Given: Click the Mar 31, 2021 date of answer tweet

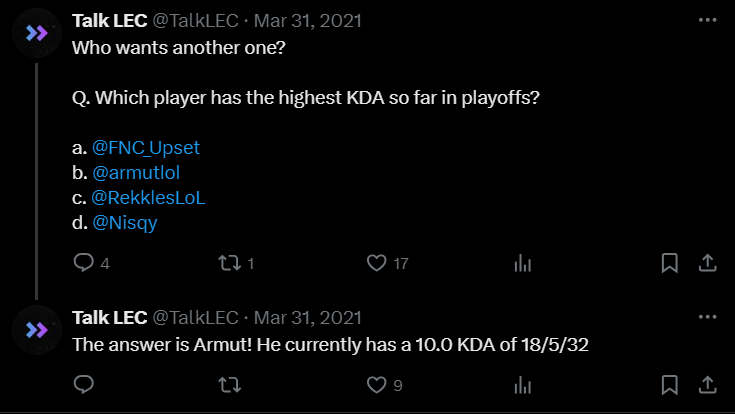Looking at the screenshot, I should [309, 318].
